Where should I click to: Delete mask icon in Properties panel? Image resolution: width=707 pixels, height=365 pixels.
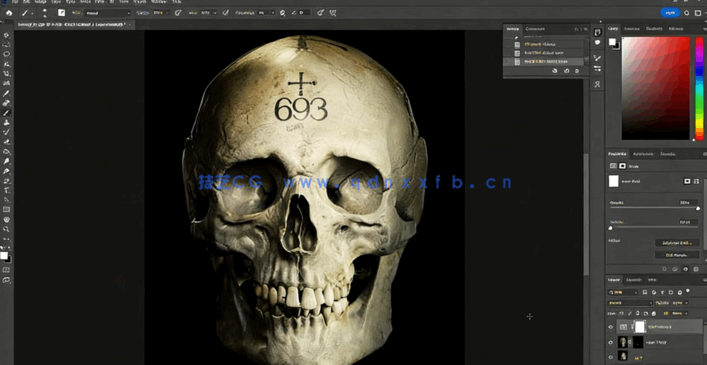(x=696, y=269)
